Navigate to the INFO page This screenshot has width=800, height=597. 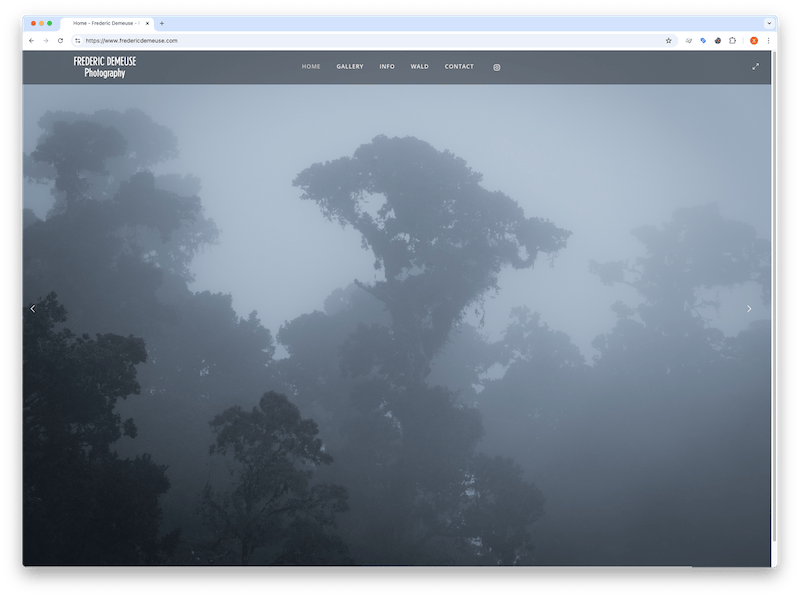tap(387, 67)
